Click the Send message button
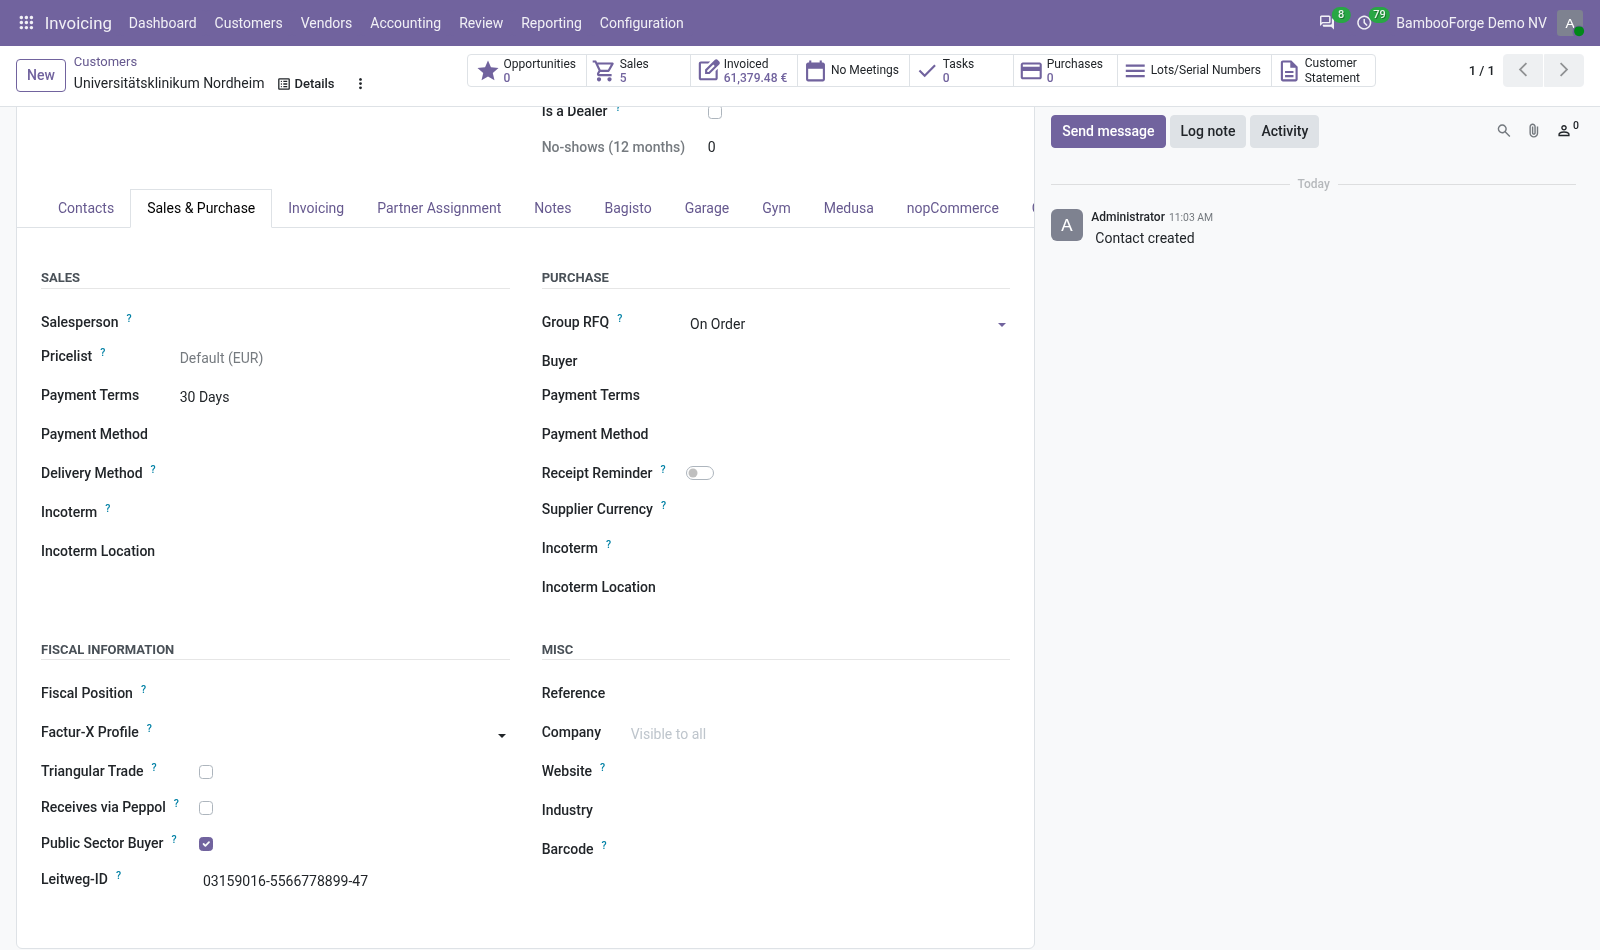This screenshot has height=950, width=1600. pos(1108,131)
